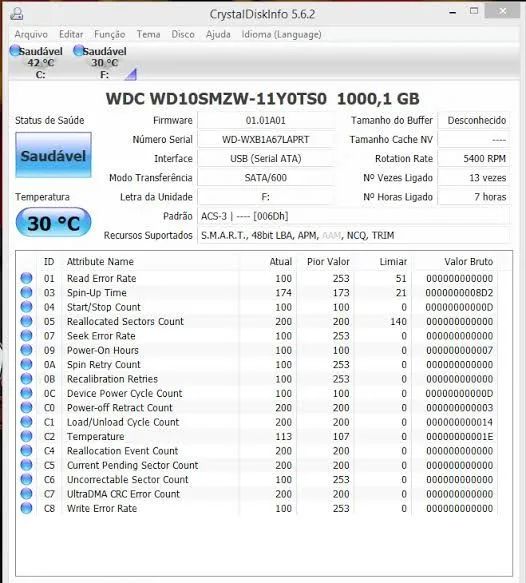The width and height of the screenshot is (526, 583).
Task: Click the Pior Valor column header
Action: [x=328, y=262]
